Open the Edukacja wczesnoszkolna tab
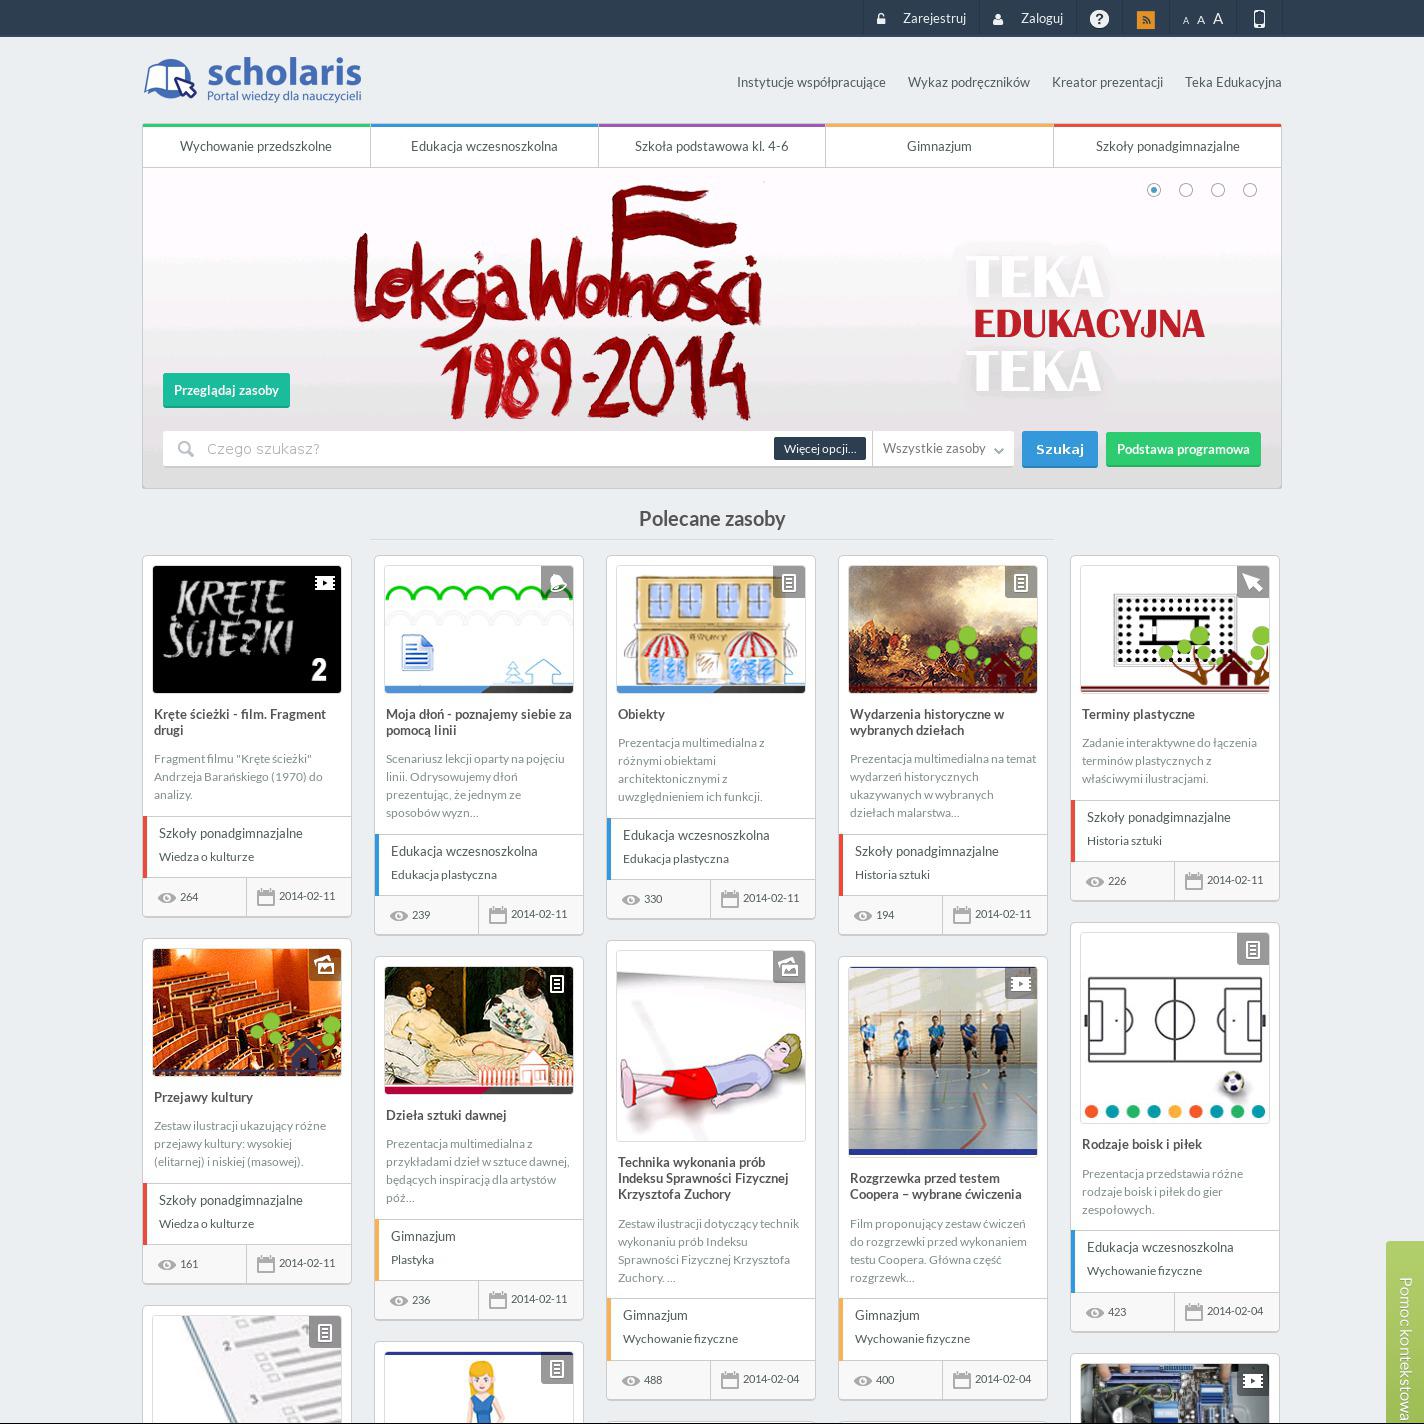Viewport: 1424px width, 1424px height. click(484, 146)
